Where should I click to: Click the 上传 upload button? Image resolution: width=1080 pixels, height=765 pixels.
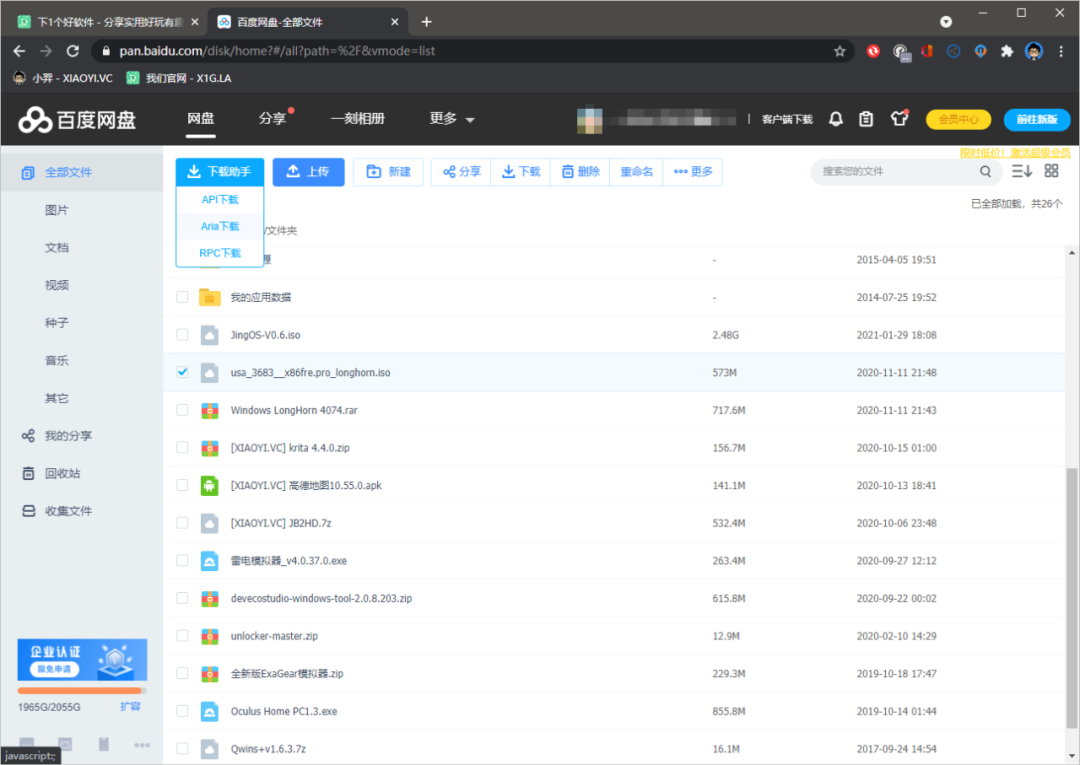click(x=308, y=172)
